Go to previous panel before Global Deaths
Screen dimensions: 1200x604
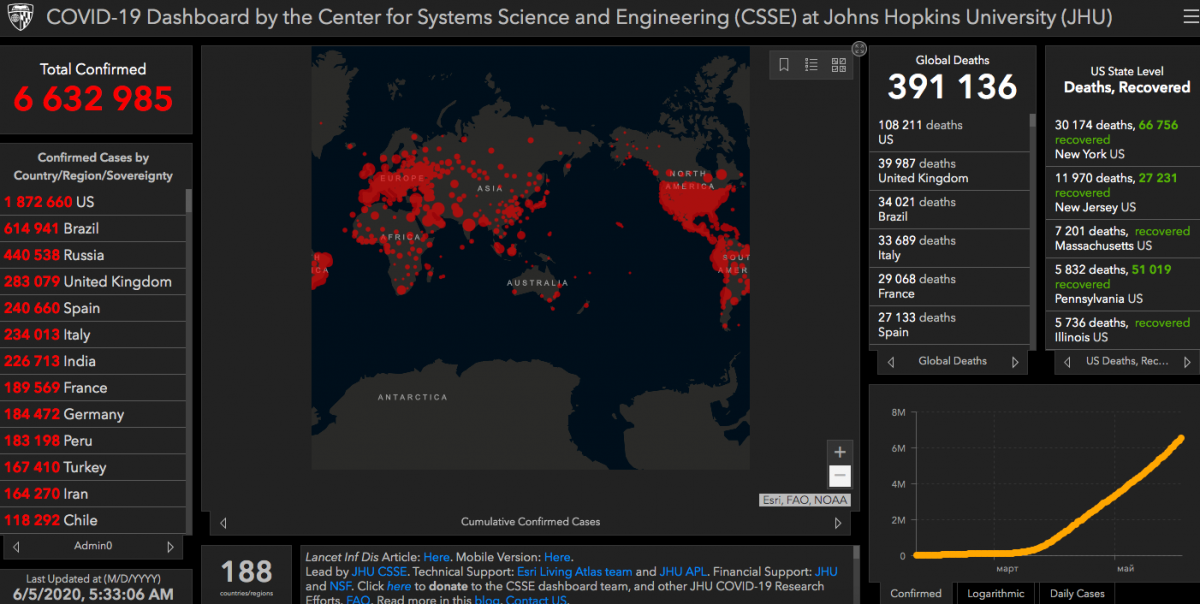[x=890, y=362]
